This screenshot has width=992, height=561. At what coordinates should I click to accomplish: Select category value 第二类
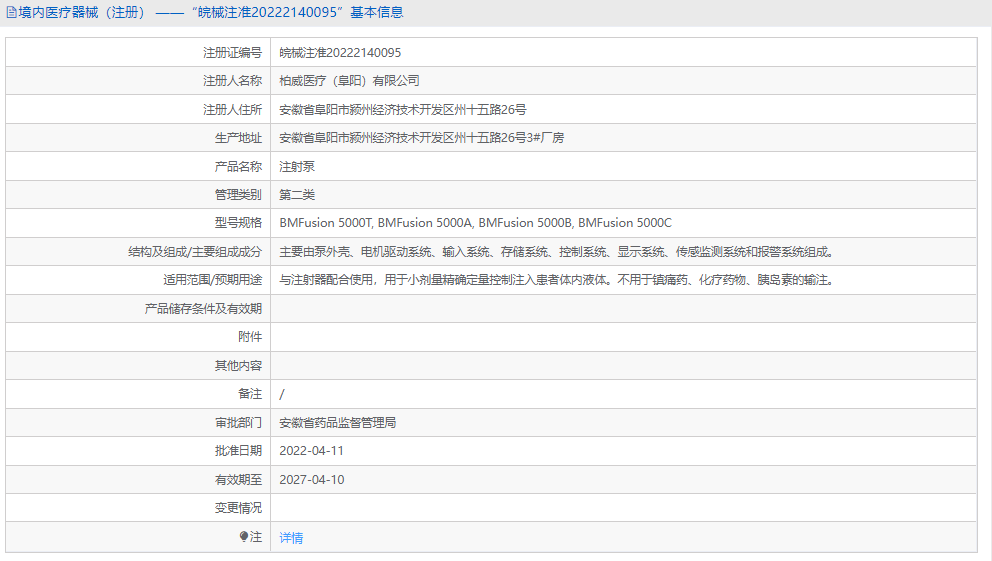pos(297,195)
